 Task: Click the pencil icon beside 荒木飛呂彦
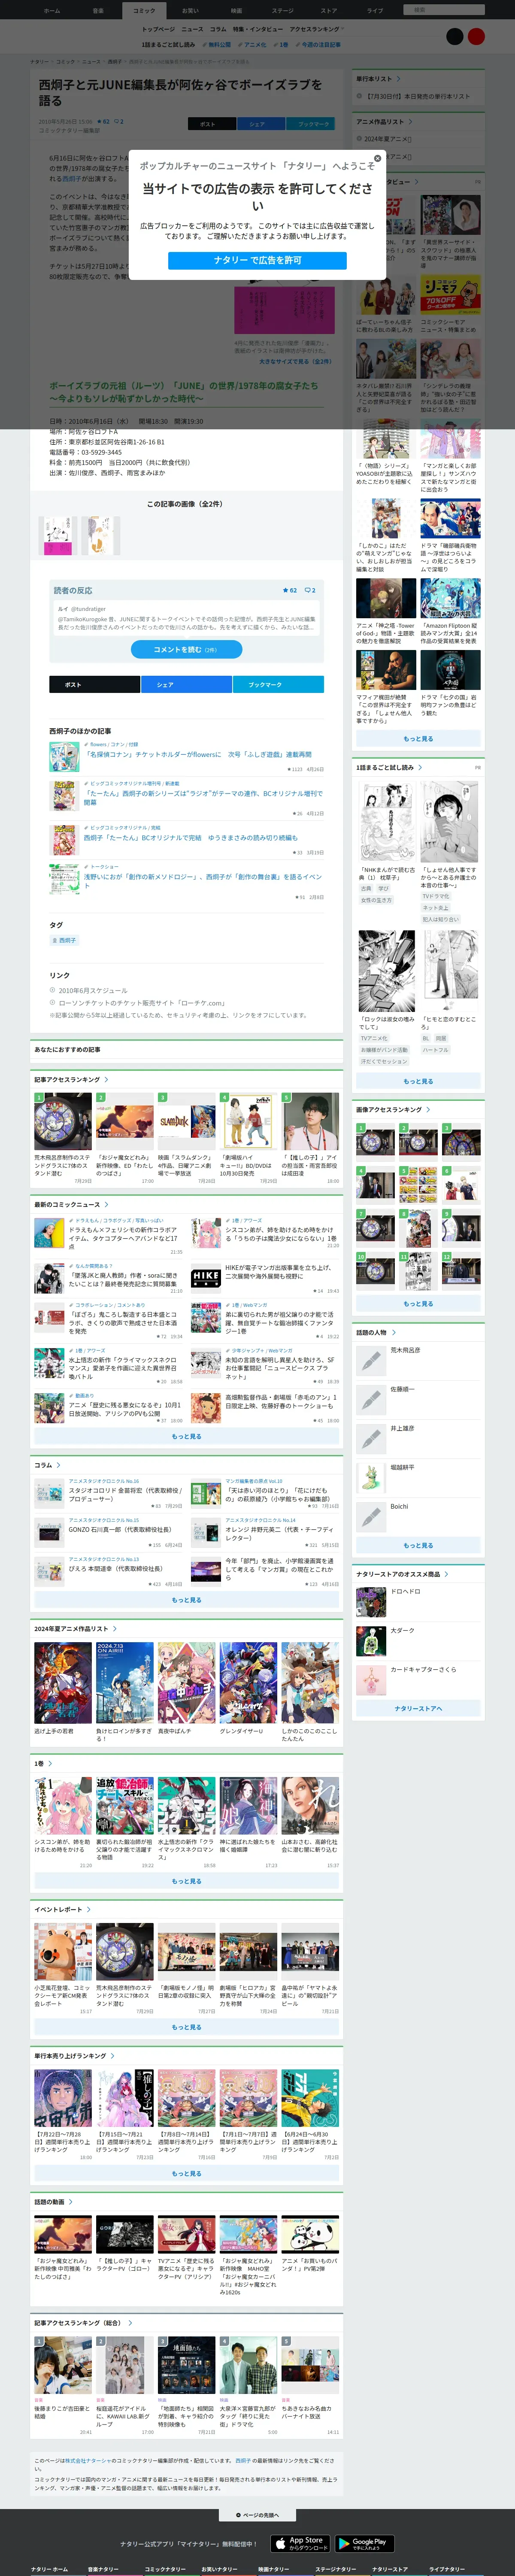[371, 1360]
